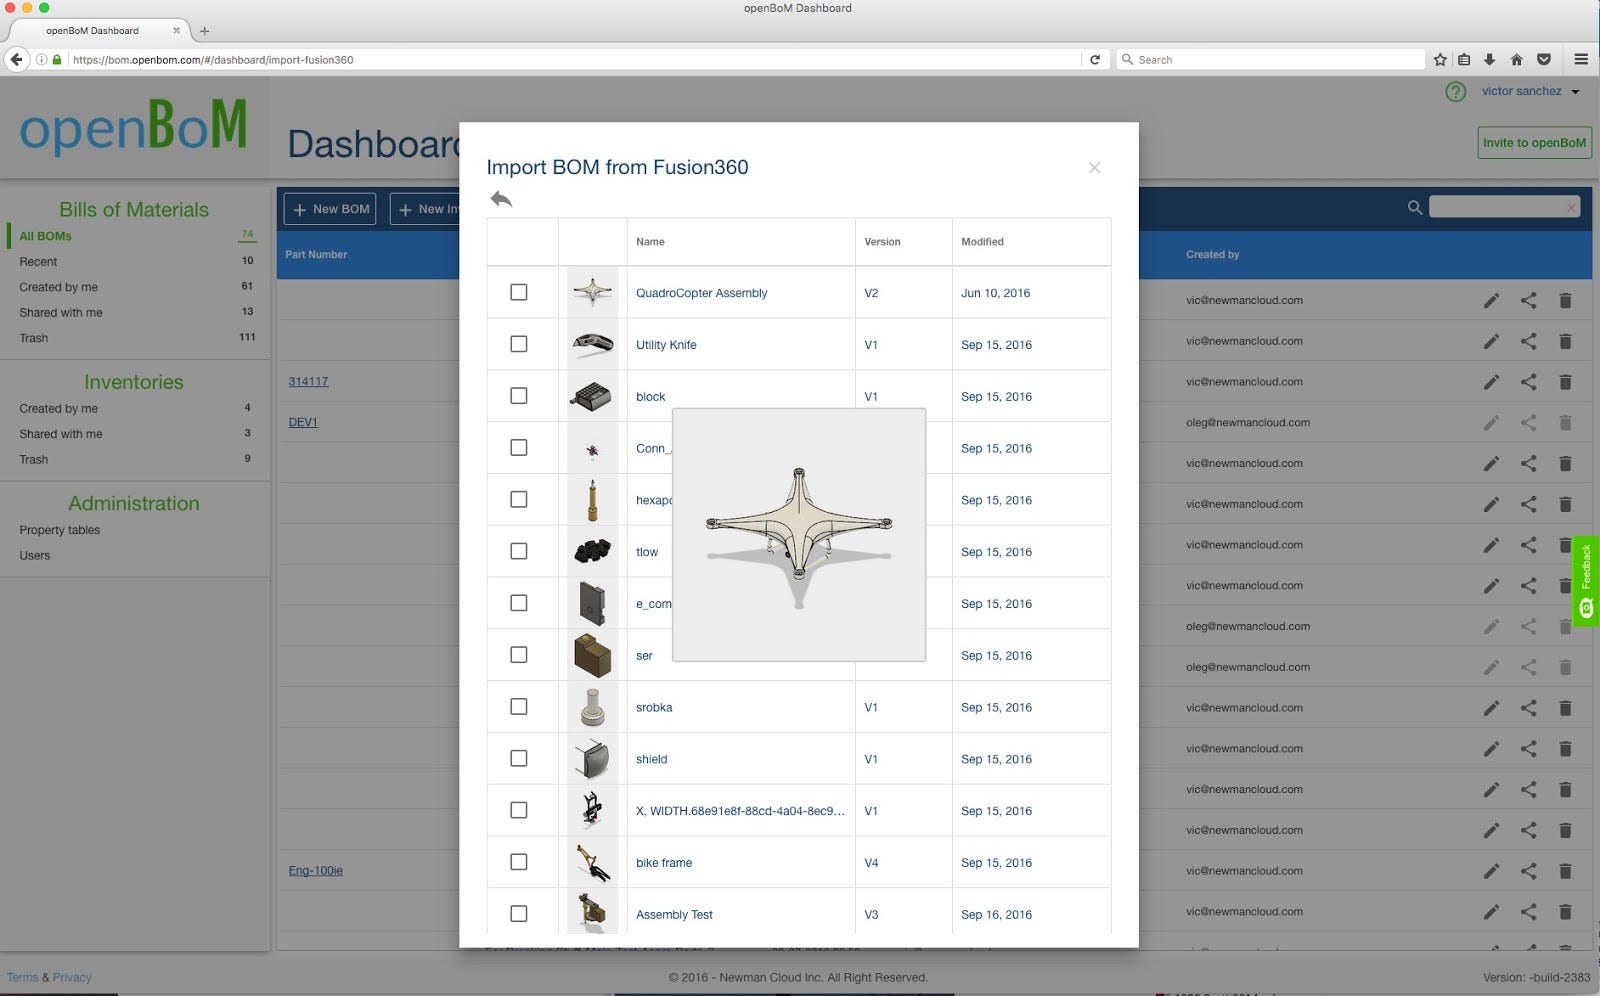This screenshot has width=1600, height=996.
Task: Open a new browser tab
Action: point(204,31)
